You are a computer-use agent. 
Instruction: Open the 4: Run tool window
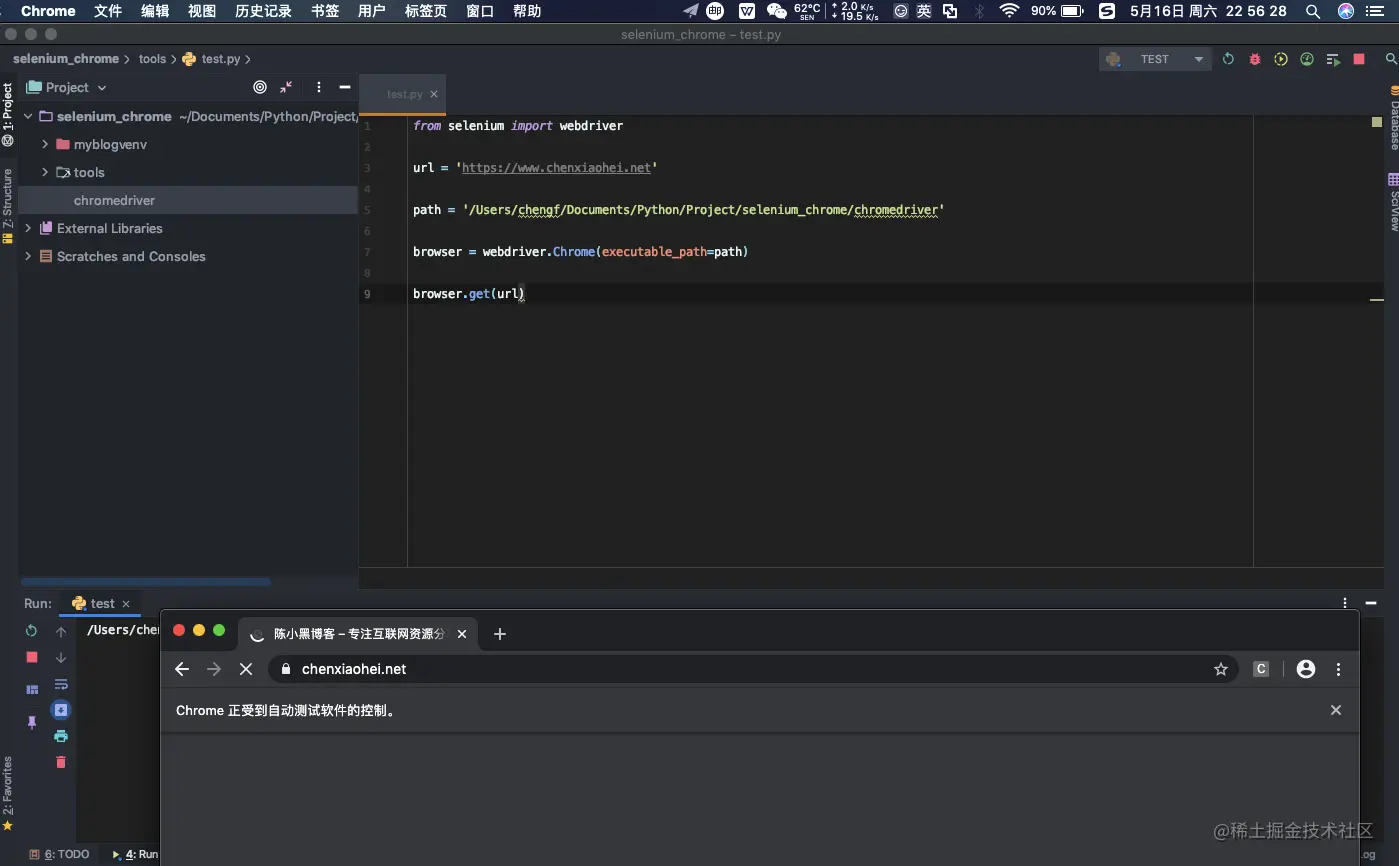[x=135, y=854]
